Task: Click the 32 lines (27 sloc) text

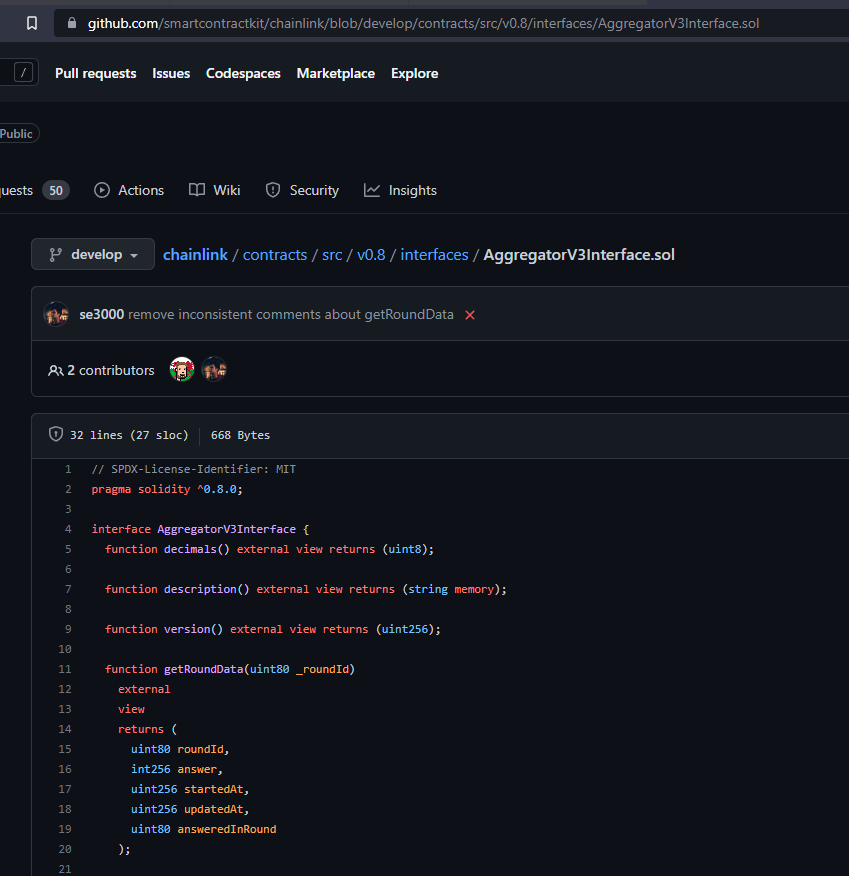Action: click(129, 435)
